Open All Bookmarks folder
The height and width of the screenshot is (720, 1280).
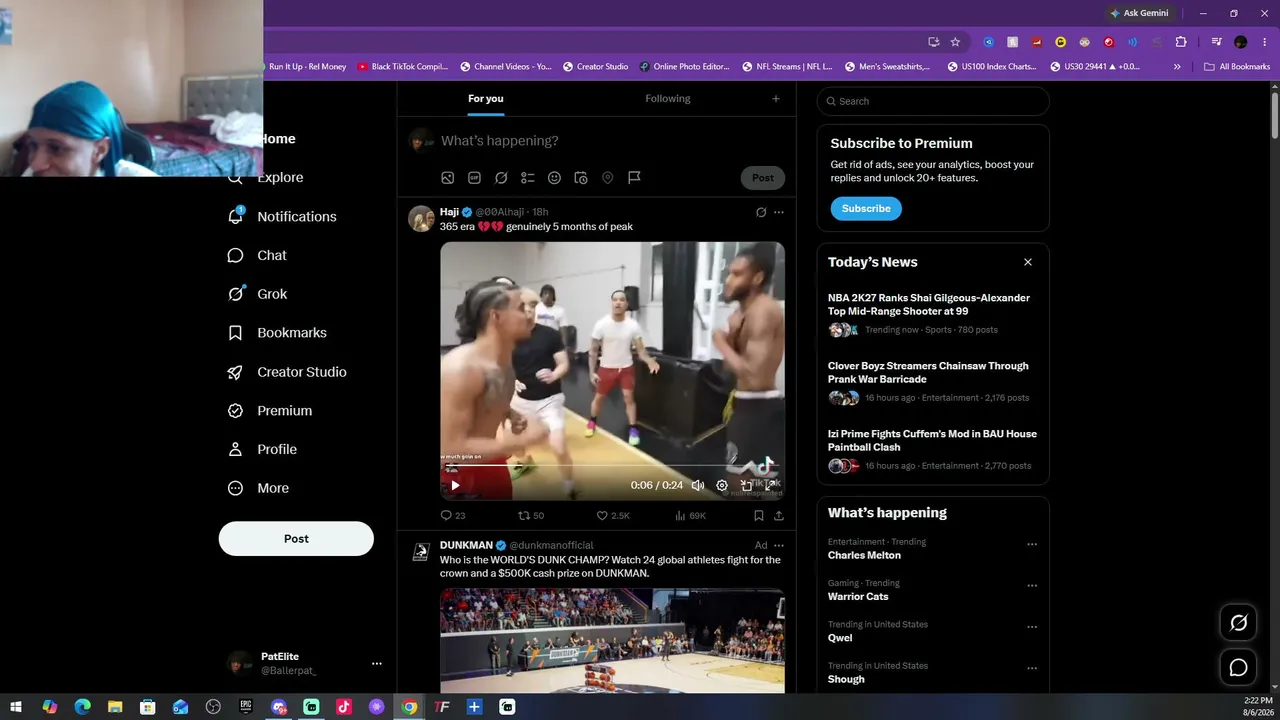(1237, 67)
